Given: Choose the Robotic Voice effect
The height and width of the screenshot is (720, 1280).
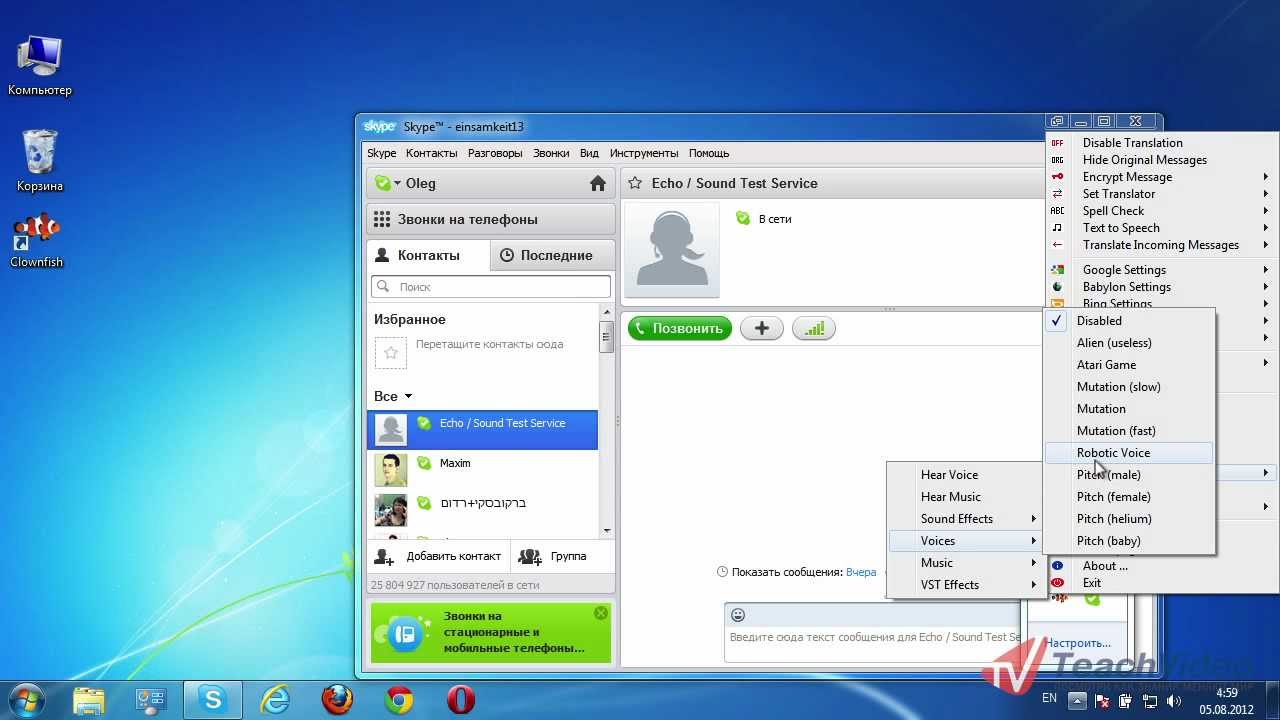Looking at the screenshot, I should coord(1130,453).
